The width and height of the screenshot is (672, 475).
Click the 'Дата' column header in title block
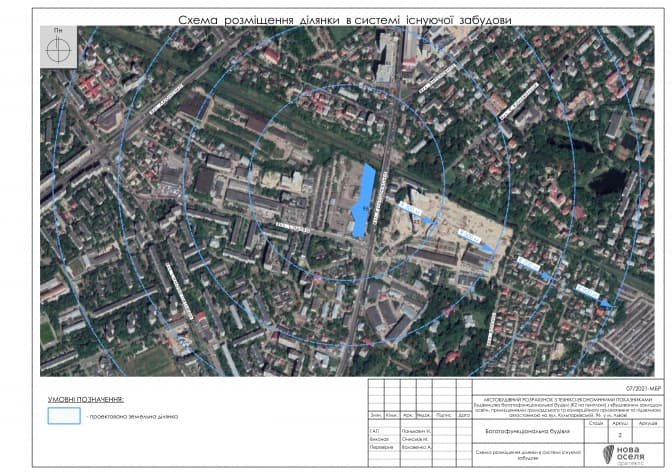coord(464,415)
